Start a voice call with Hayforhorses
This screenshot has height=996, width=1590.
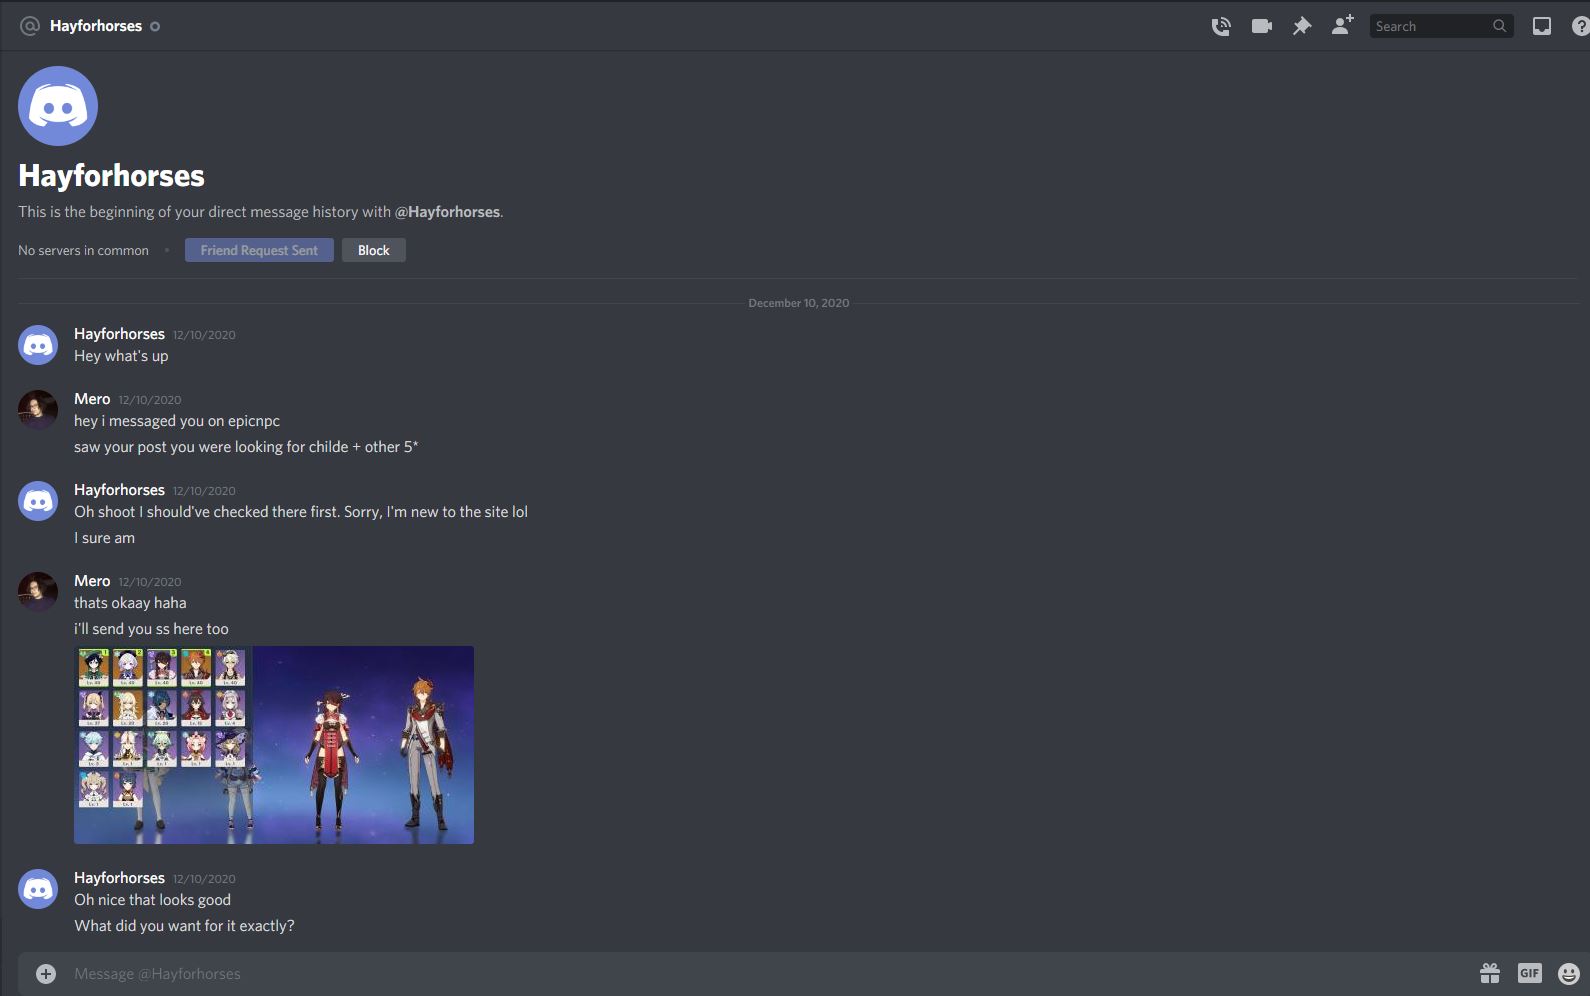click(x=1220, y=26)
